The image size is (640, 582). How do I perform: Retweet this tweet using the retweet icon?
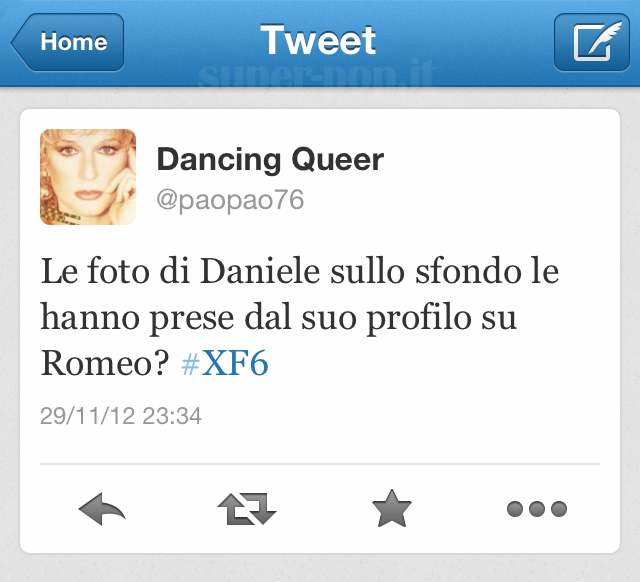[x=247, y=509]
